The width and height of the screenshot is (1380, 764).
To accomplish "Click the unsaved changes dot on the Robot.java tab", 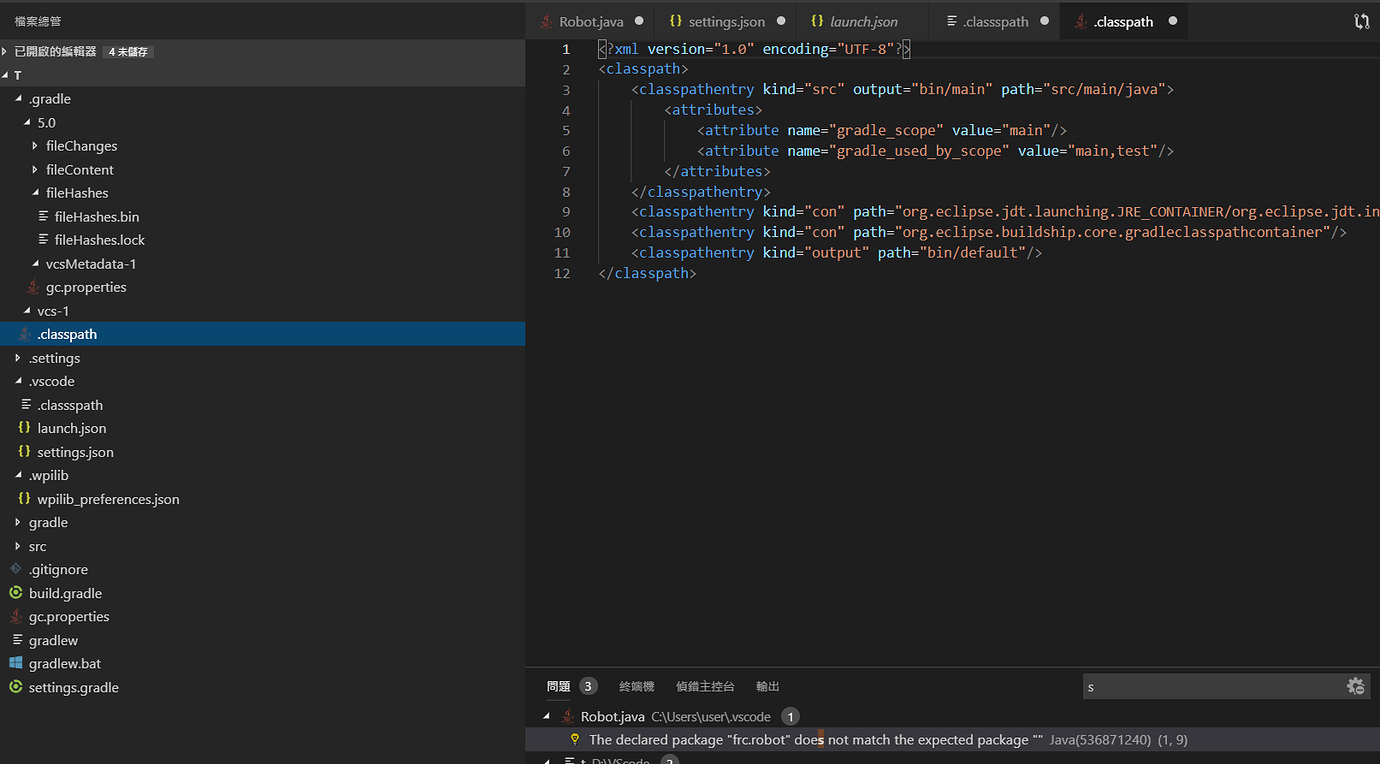I will click(637, 20).
